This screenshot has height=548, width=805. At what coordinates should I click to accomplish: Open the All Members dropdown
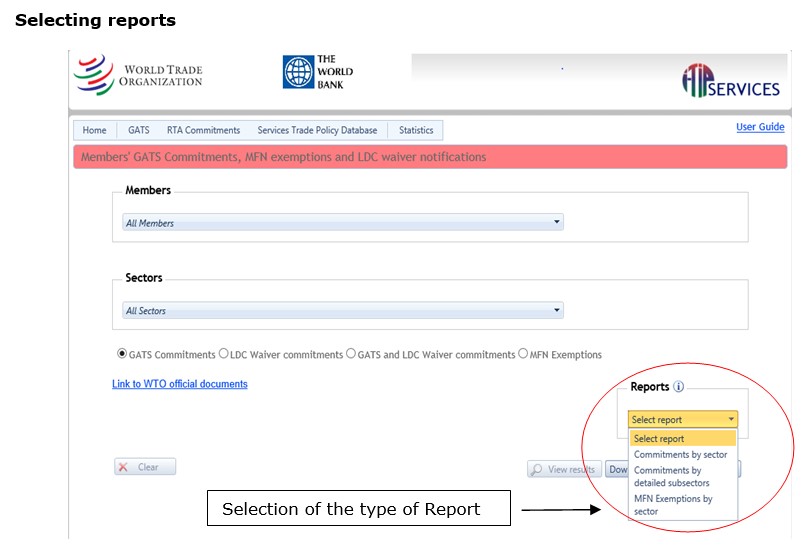(343, 222)
